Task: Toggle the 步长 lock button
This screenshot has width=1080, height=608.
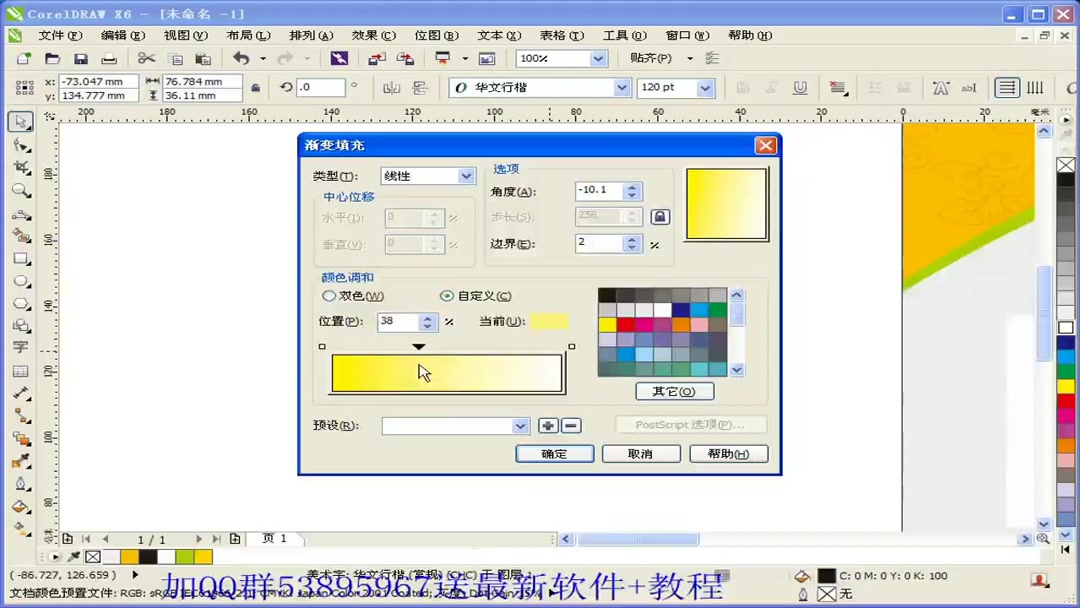Action: click(x=660, y=216)
